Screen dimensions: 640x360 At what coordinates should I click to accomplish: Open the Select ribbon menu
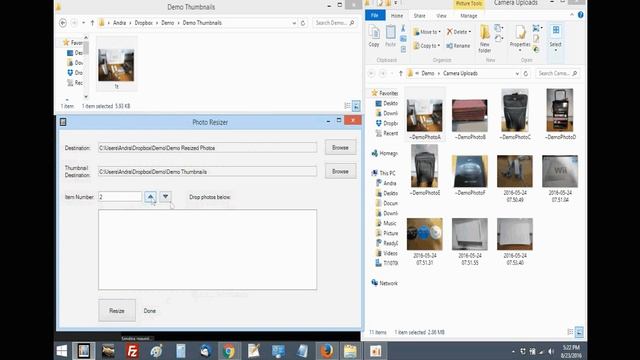(556, 38)
